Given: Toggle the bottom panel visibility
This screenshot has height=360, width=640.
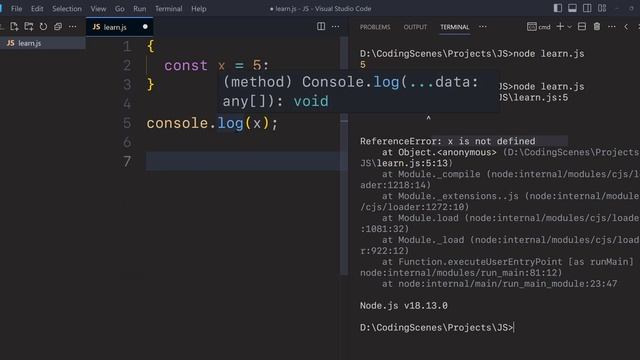Looking at the screenshot, I should [x=572, y=8].
